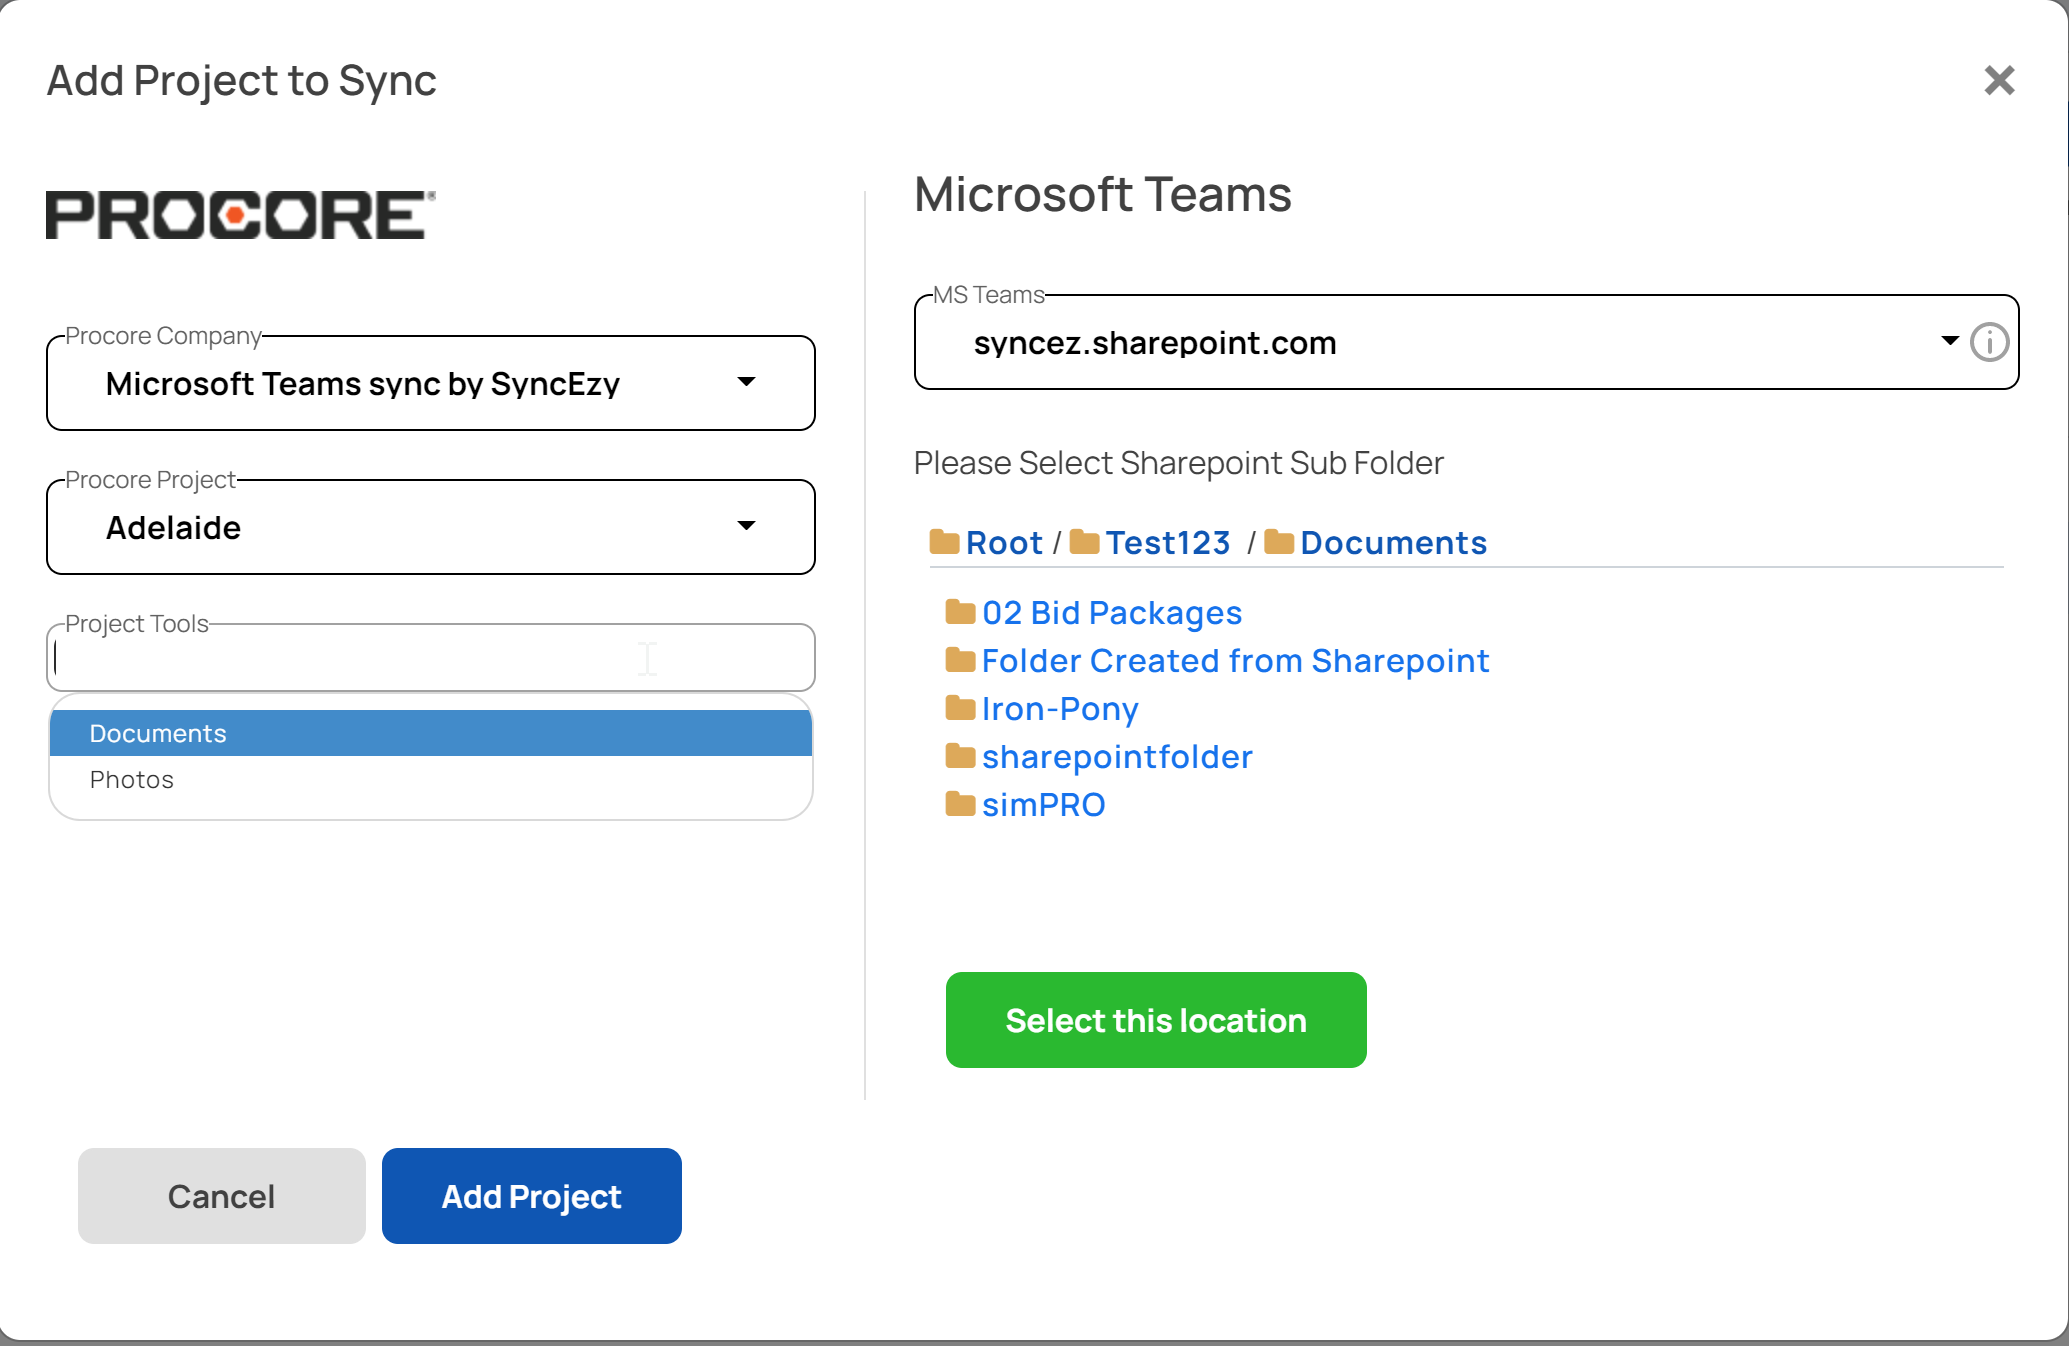The height and width of the screenshot is (1346, 2069).
Task: Open the 02 Bid Packages folder
Action: tap(1112, 612)
